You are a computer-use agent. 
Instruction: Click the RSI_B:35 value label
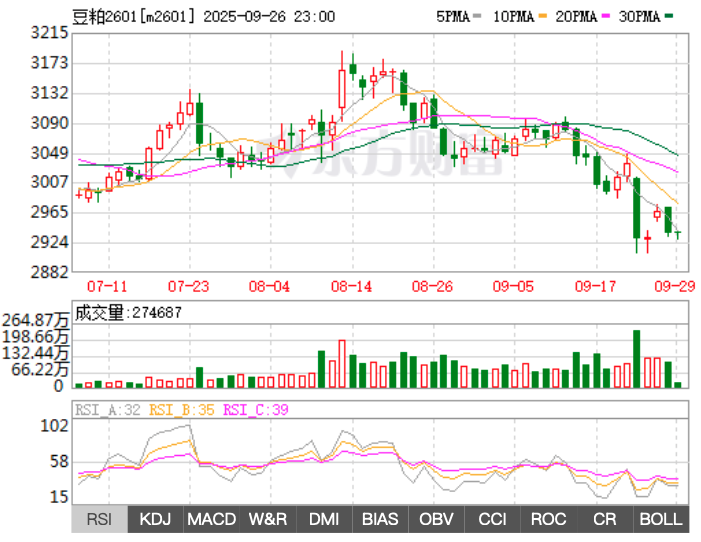[182, 410]
